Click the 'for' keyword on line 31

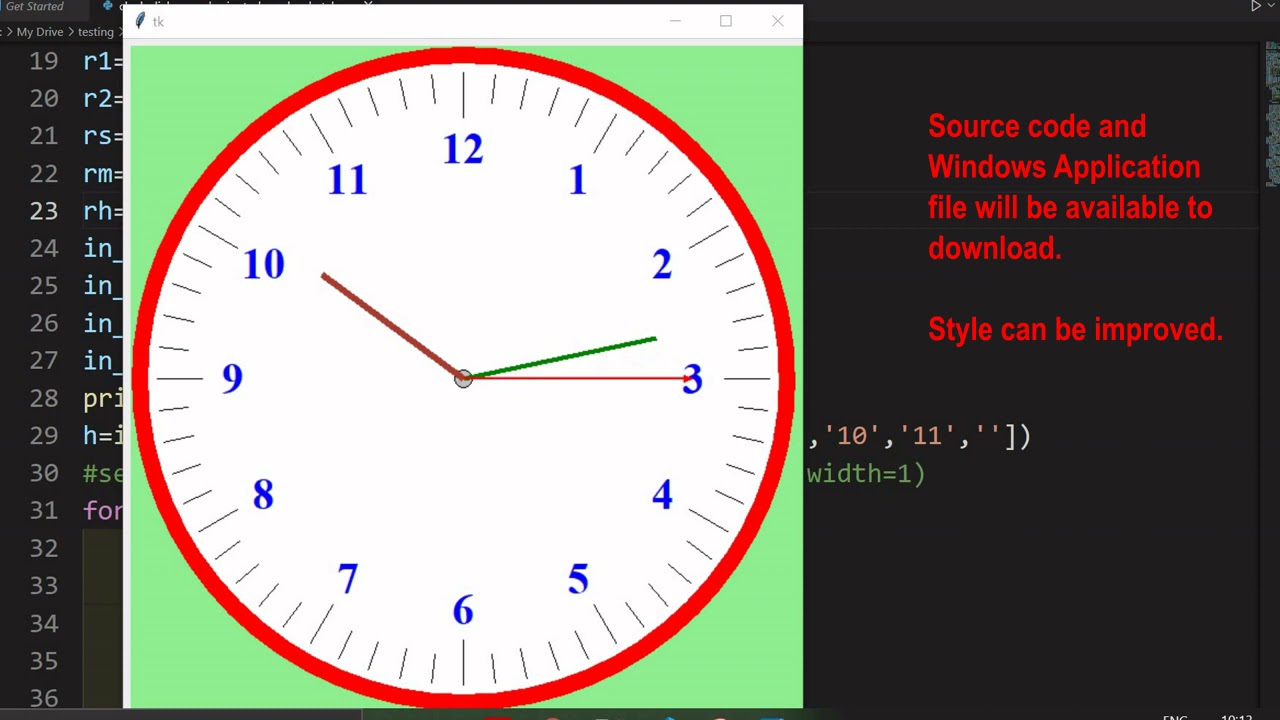(x=103, y=511)
